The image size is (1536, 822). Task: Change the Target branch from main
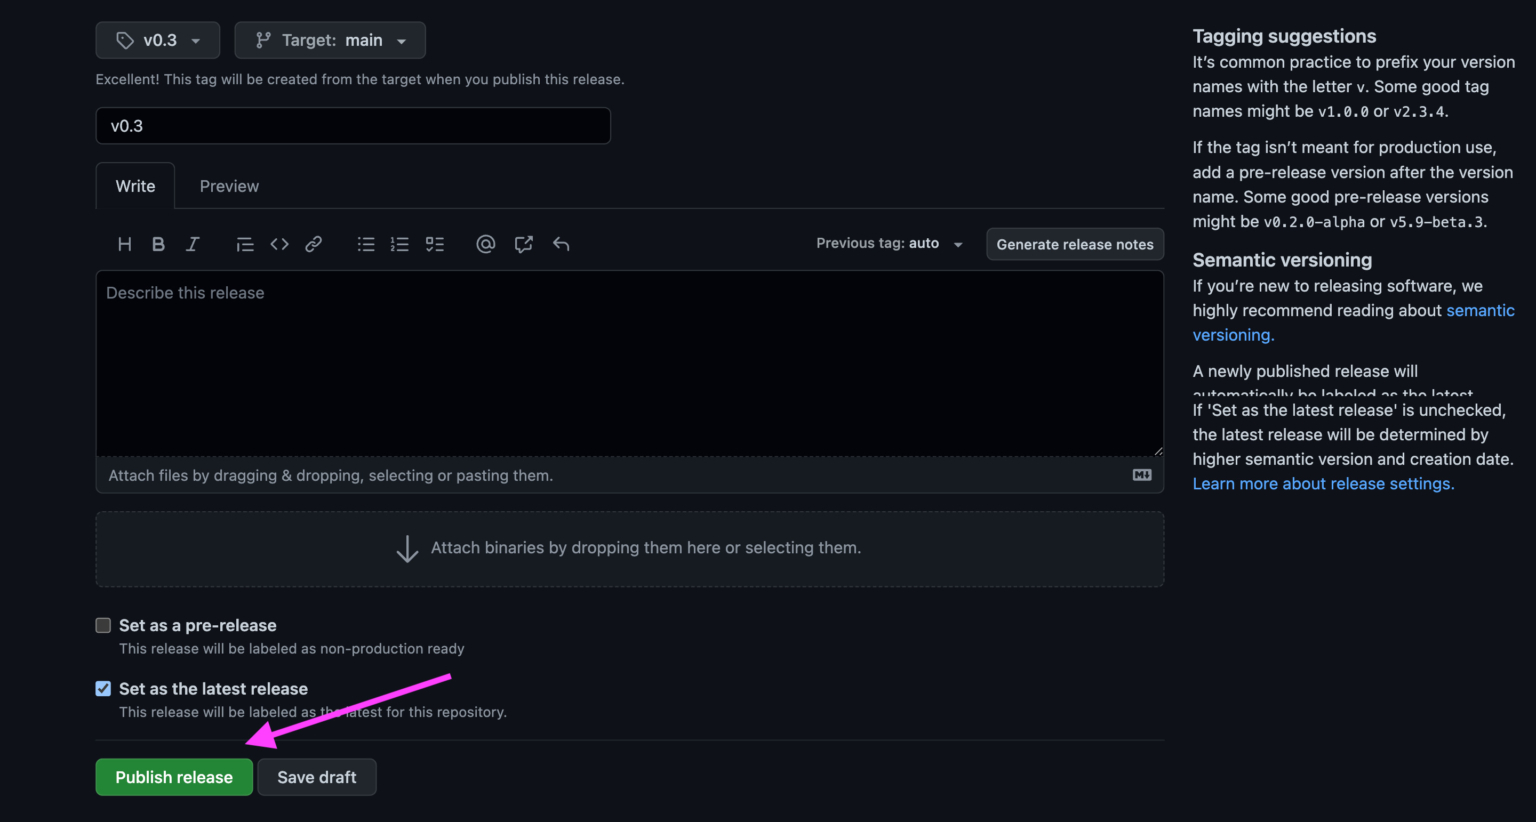click(330, 40)
